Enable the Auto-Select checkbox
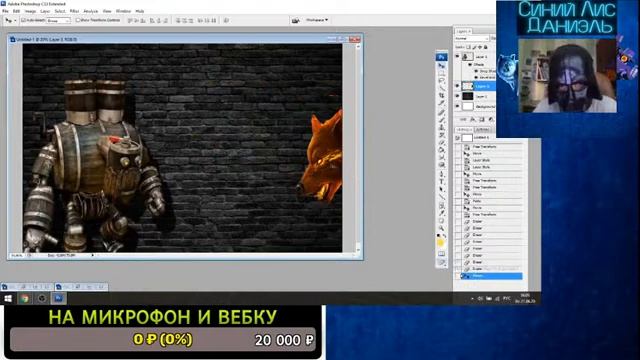 click(x=23, y=20)
